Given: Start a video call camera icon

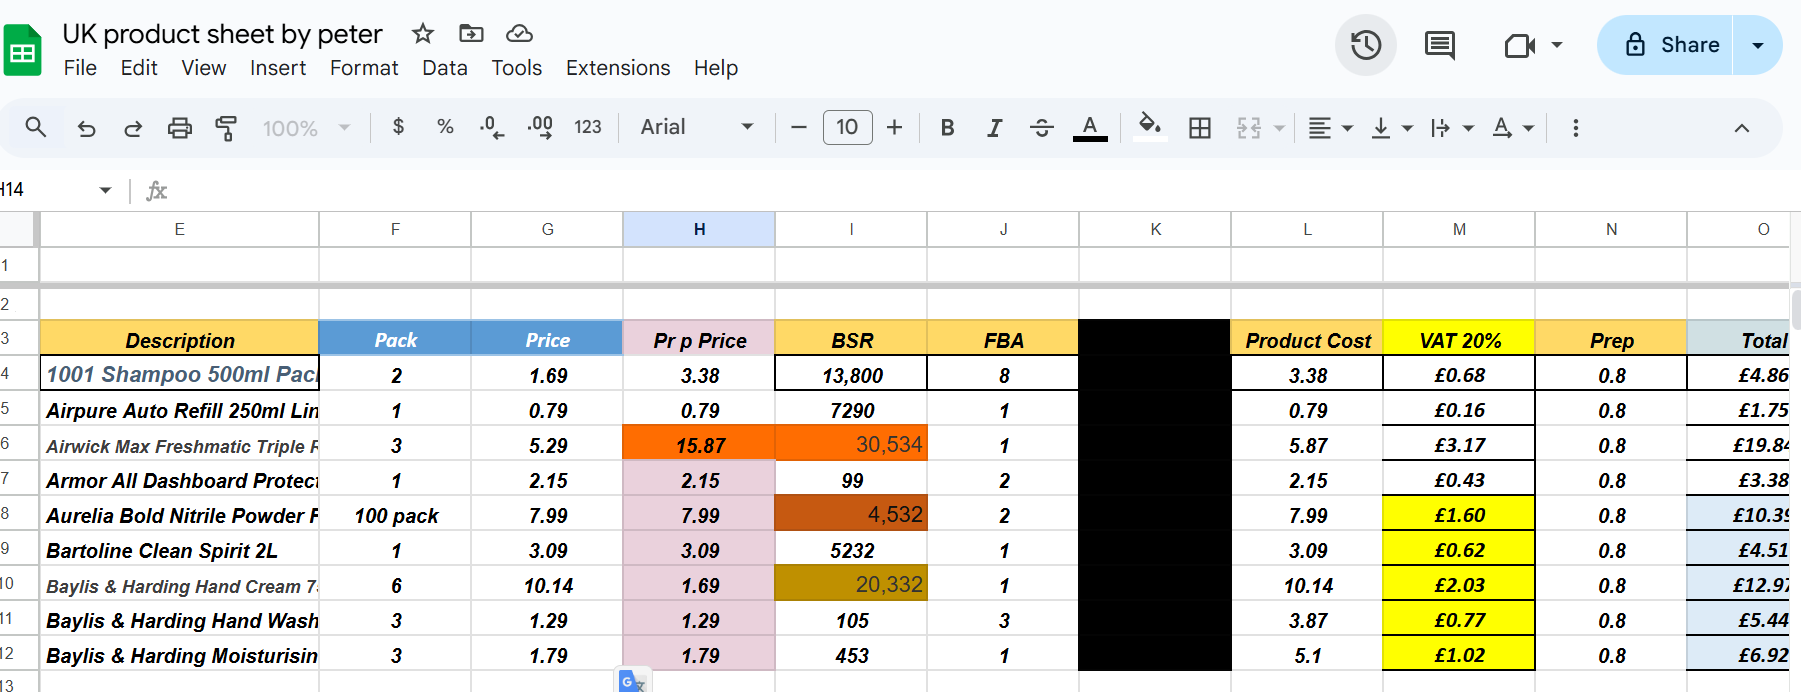Looking at the screenshot, I should point(1519,45).
